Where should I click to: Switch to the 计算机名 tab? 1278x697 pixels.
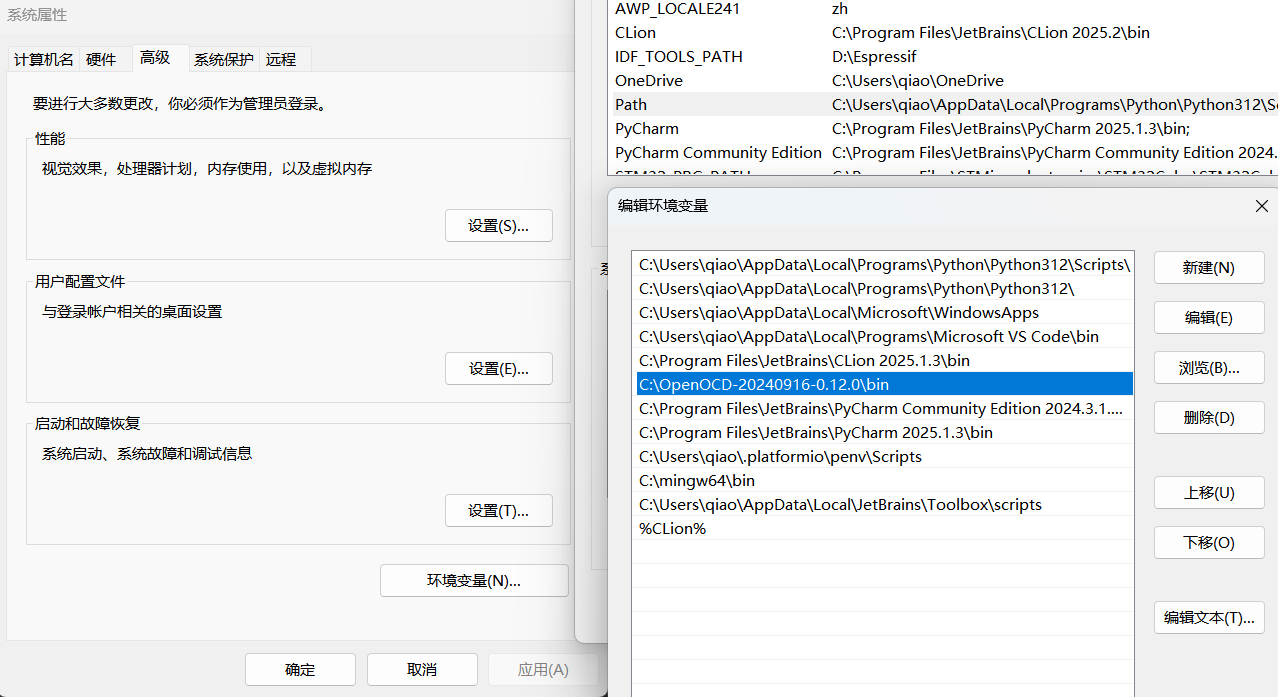[x=43, y=60]
